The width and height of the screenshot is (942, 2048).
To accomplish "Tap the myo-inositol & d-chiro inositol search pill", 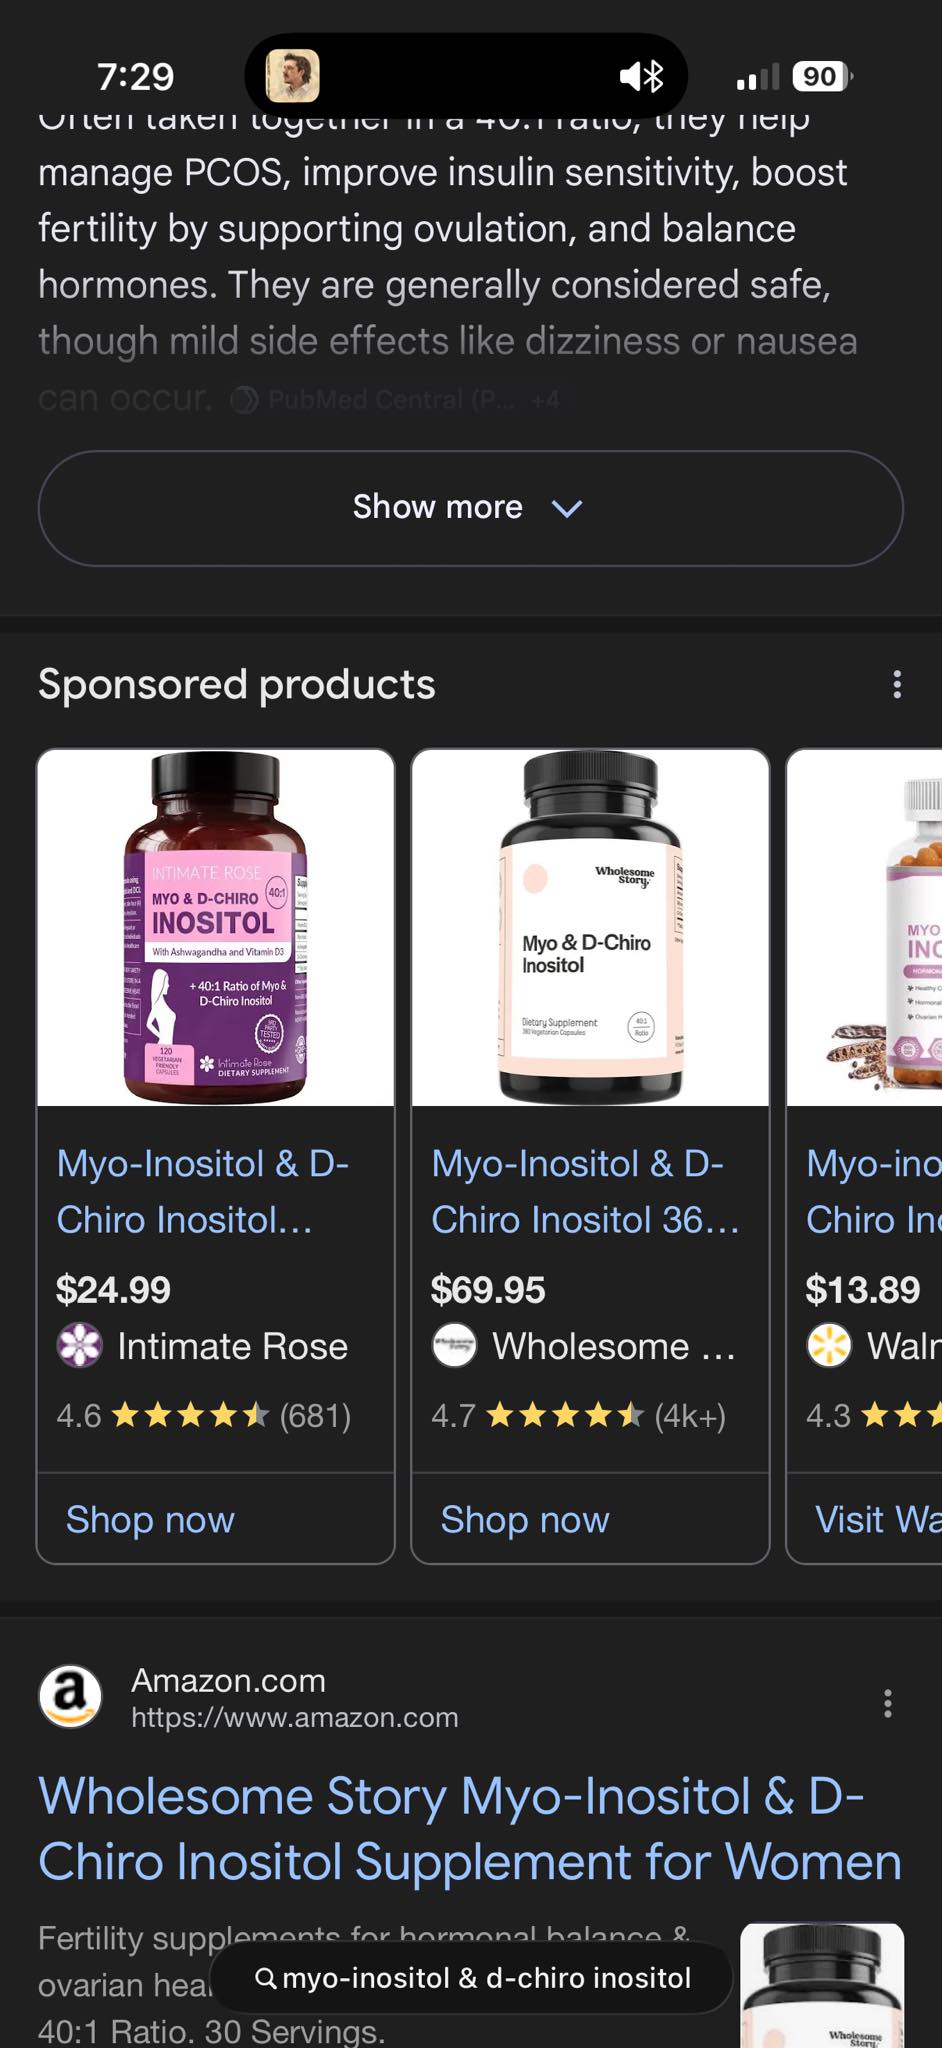I will (472, 1978).
